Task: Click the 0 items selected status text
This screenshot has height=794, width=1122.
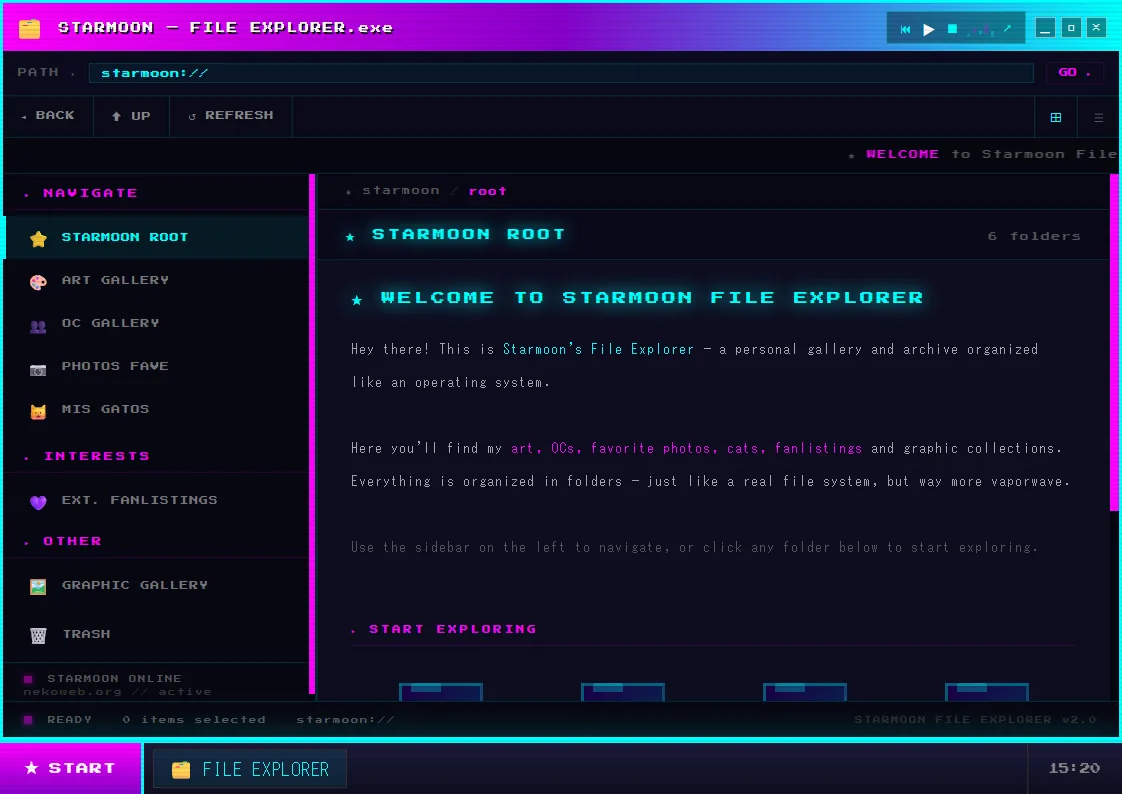Action: 194,720
